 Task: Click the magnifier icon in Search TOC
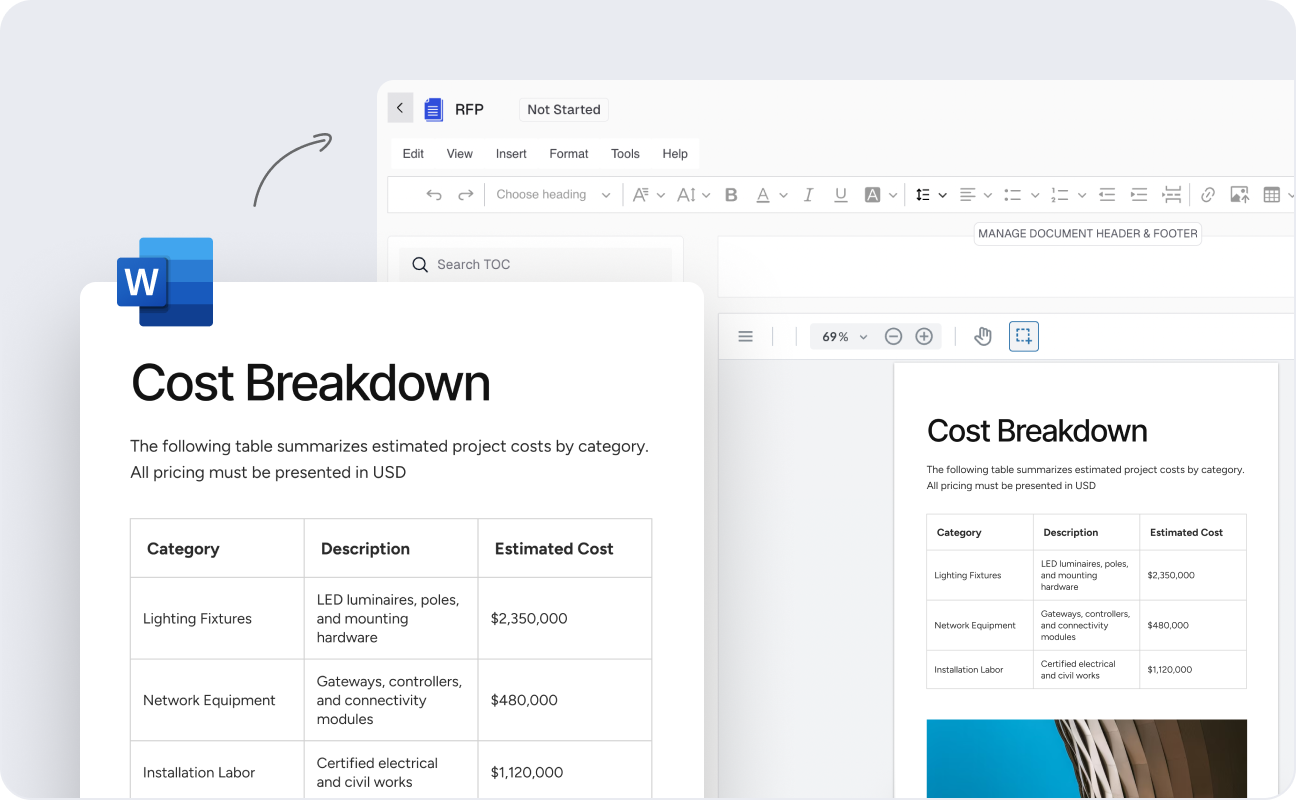[x=420, y=265]
